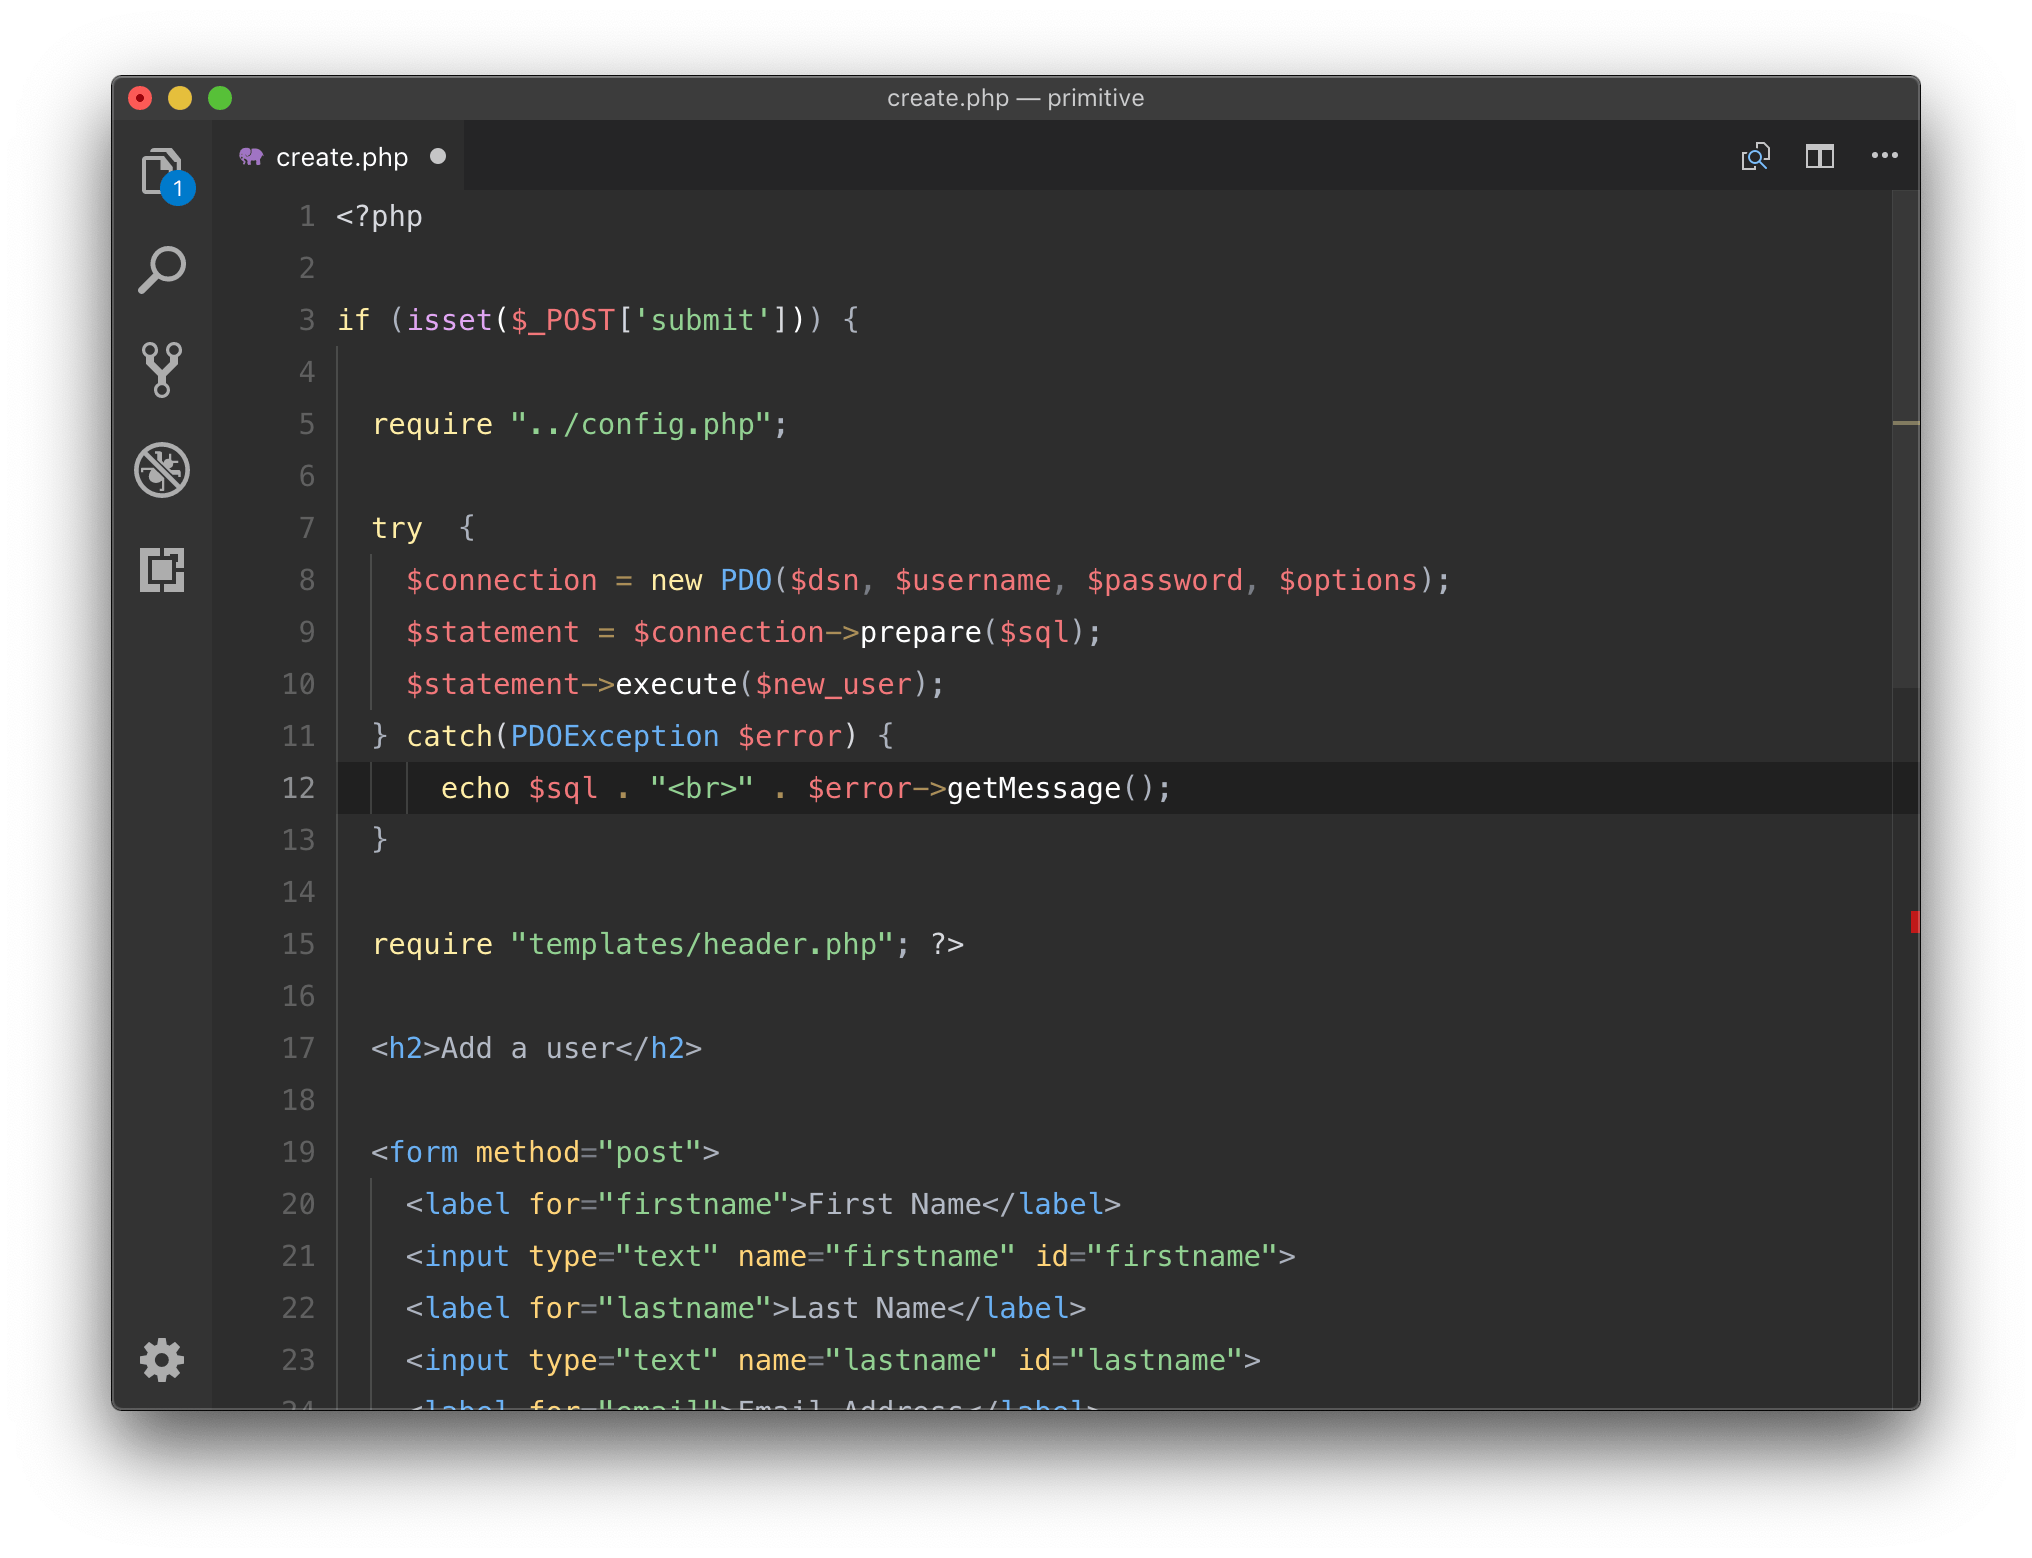Screen dimensions: 2032x1558
Task: Click the unsaved dot on create.php tab
Action: pos(438,157)
